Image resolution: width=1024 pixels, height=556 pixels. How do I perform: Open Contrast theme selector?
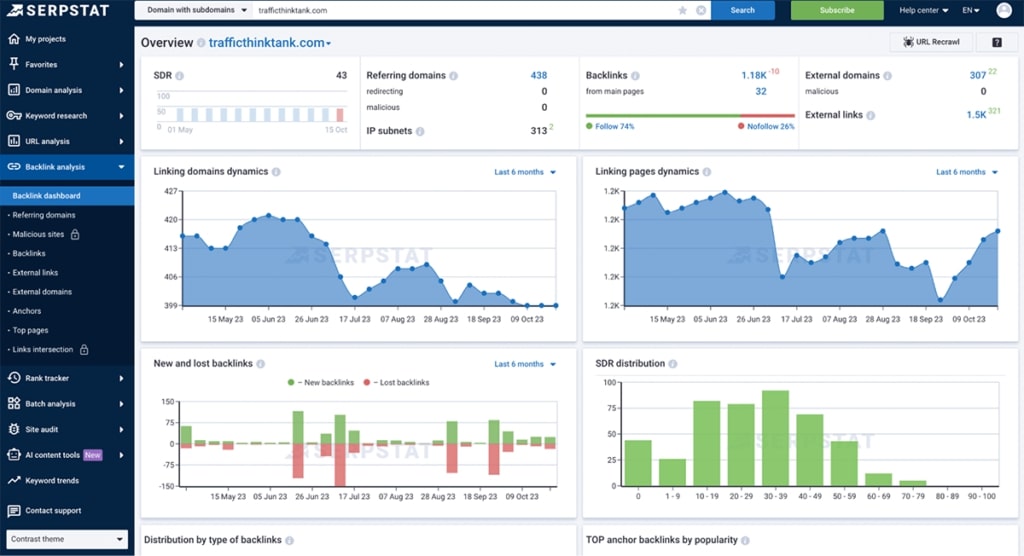click(x=67, y=539)
